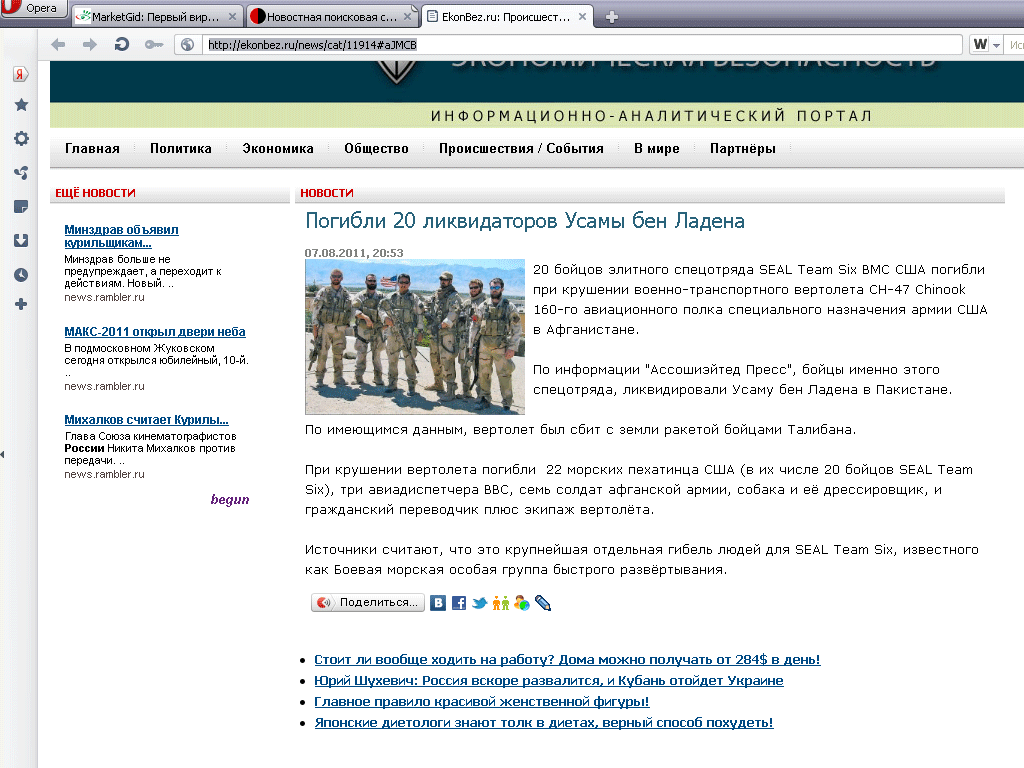Viewport: 1024px width, 768px height.
Task: Open the Bookmarks star panel
Action: point(21,105)
